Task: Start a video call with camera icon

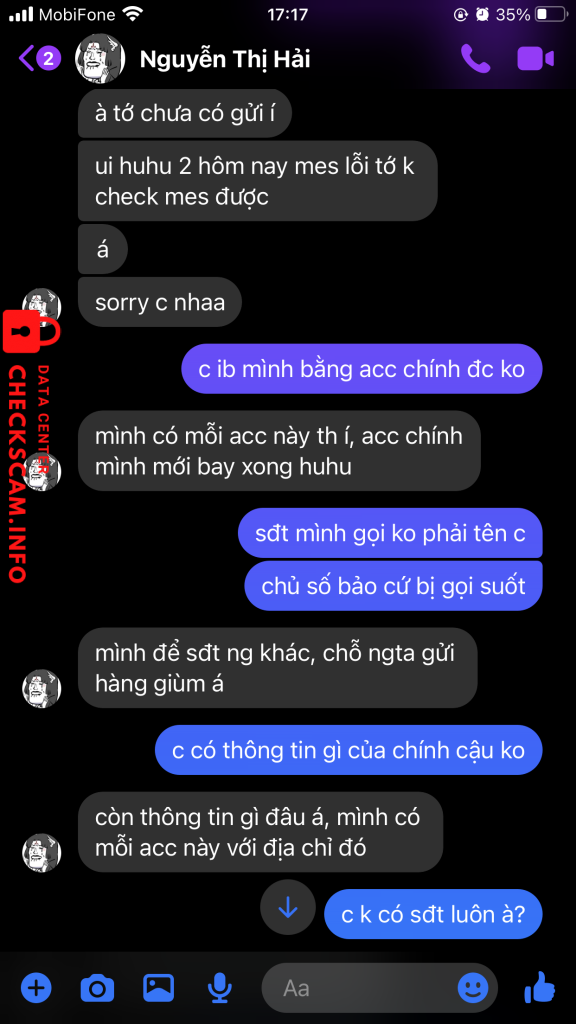Action: 536,59
